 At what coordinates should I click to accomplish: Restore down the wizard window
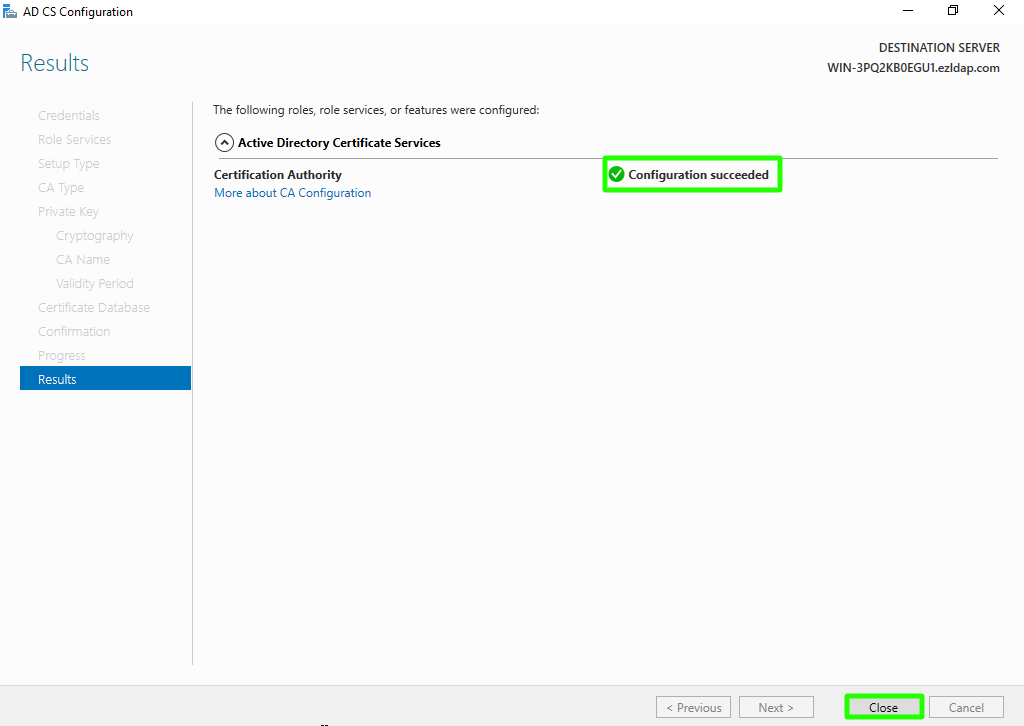[953, 12]
